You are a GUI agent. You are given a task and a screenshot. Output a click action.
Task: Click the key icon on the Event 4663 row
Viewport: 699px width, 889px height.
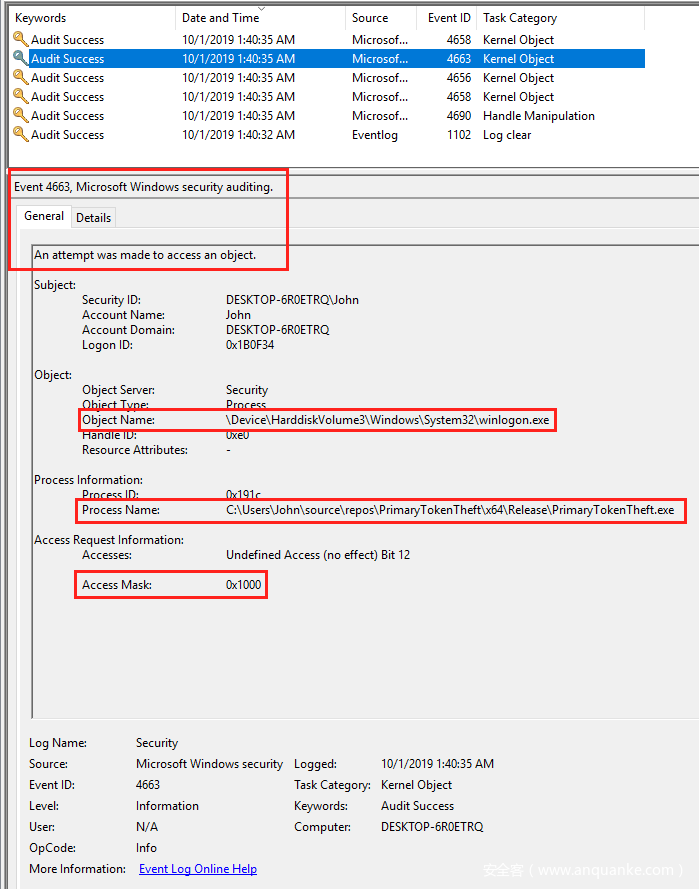(20, 59)
